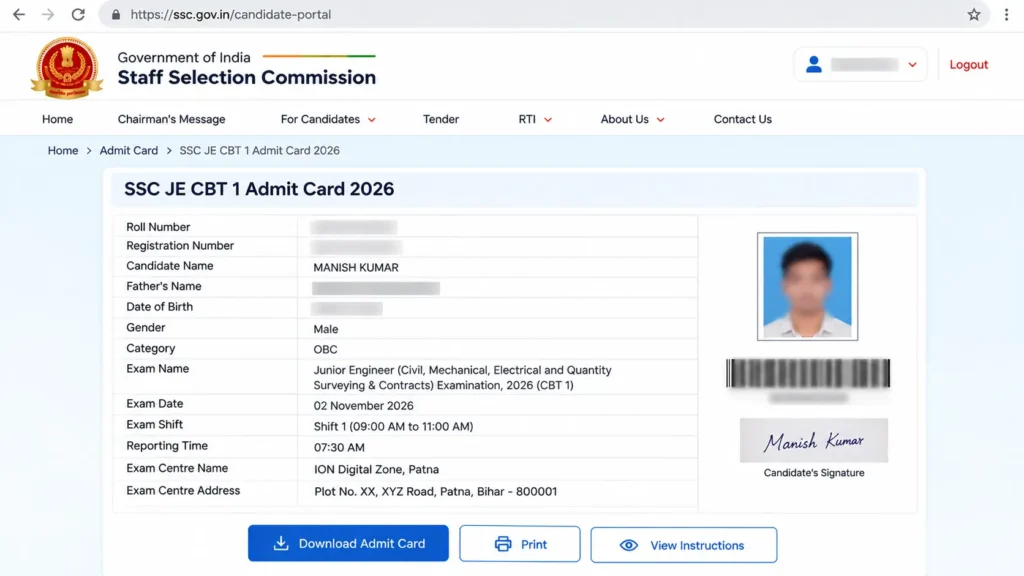Click the user profile avatar icon
The image size is (1024, 576).
click(814, 64)
